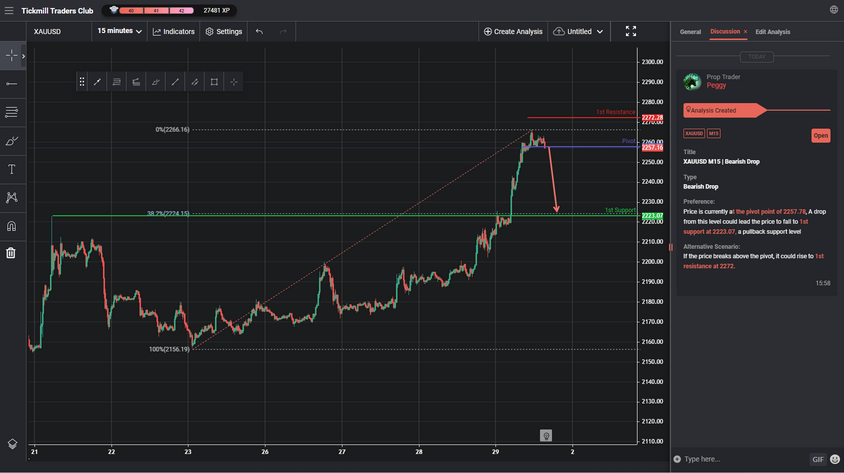The image size is (844, 473).
Task: Open the Fibonacci lines tool group
Action: (x=11, y=112)
